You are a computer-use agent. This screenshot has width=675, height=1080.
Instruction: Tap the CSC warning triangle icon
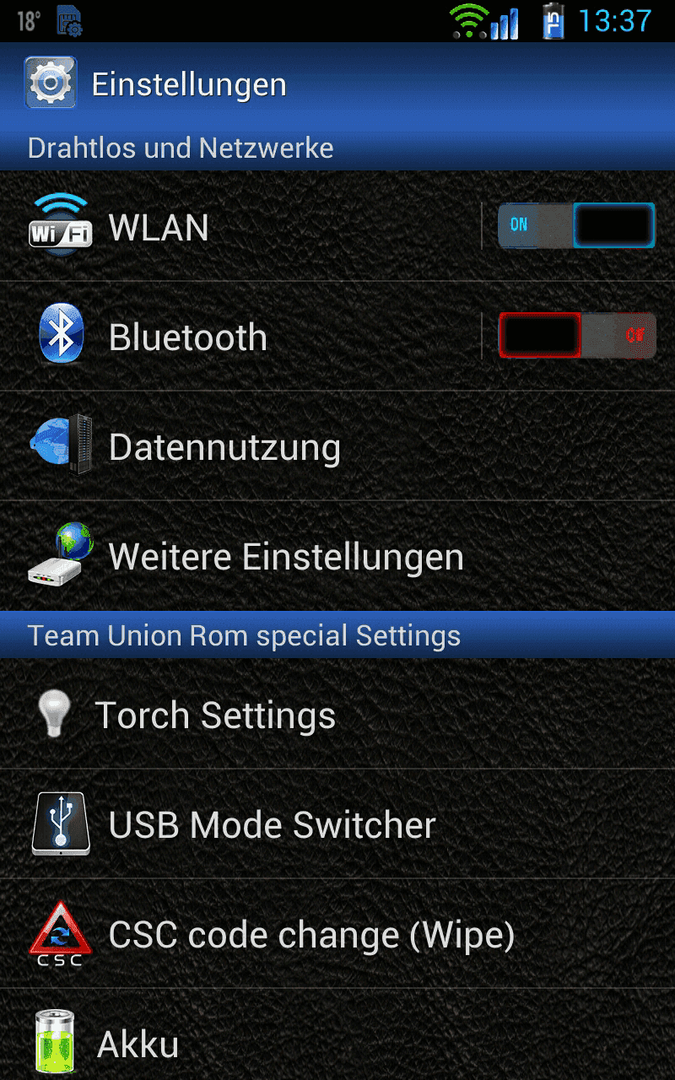(60, 934)
